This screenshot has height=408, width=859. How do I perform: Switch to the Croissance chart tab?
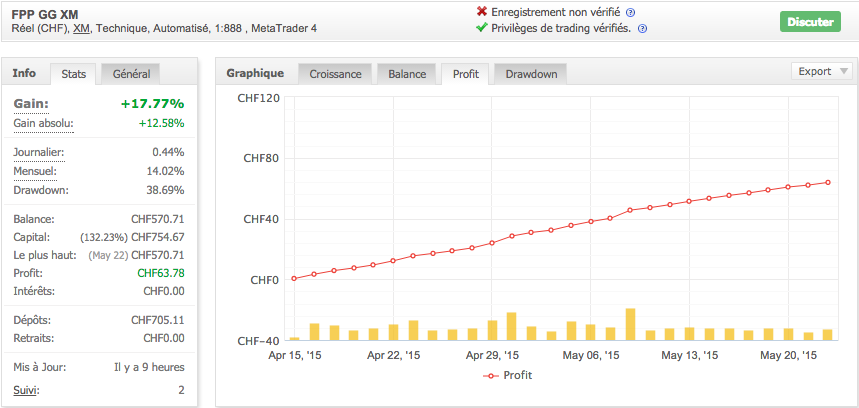pyautogui.click(x=335, y=74)
